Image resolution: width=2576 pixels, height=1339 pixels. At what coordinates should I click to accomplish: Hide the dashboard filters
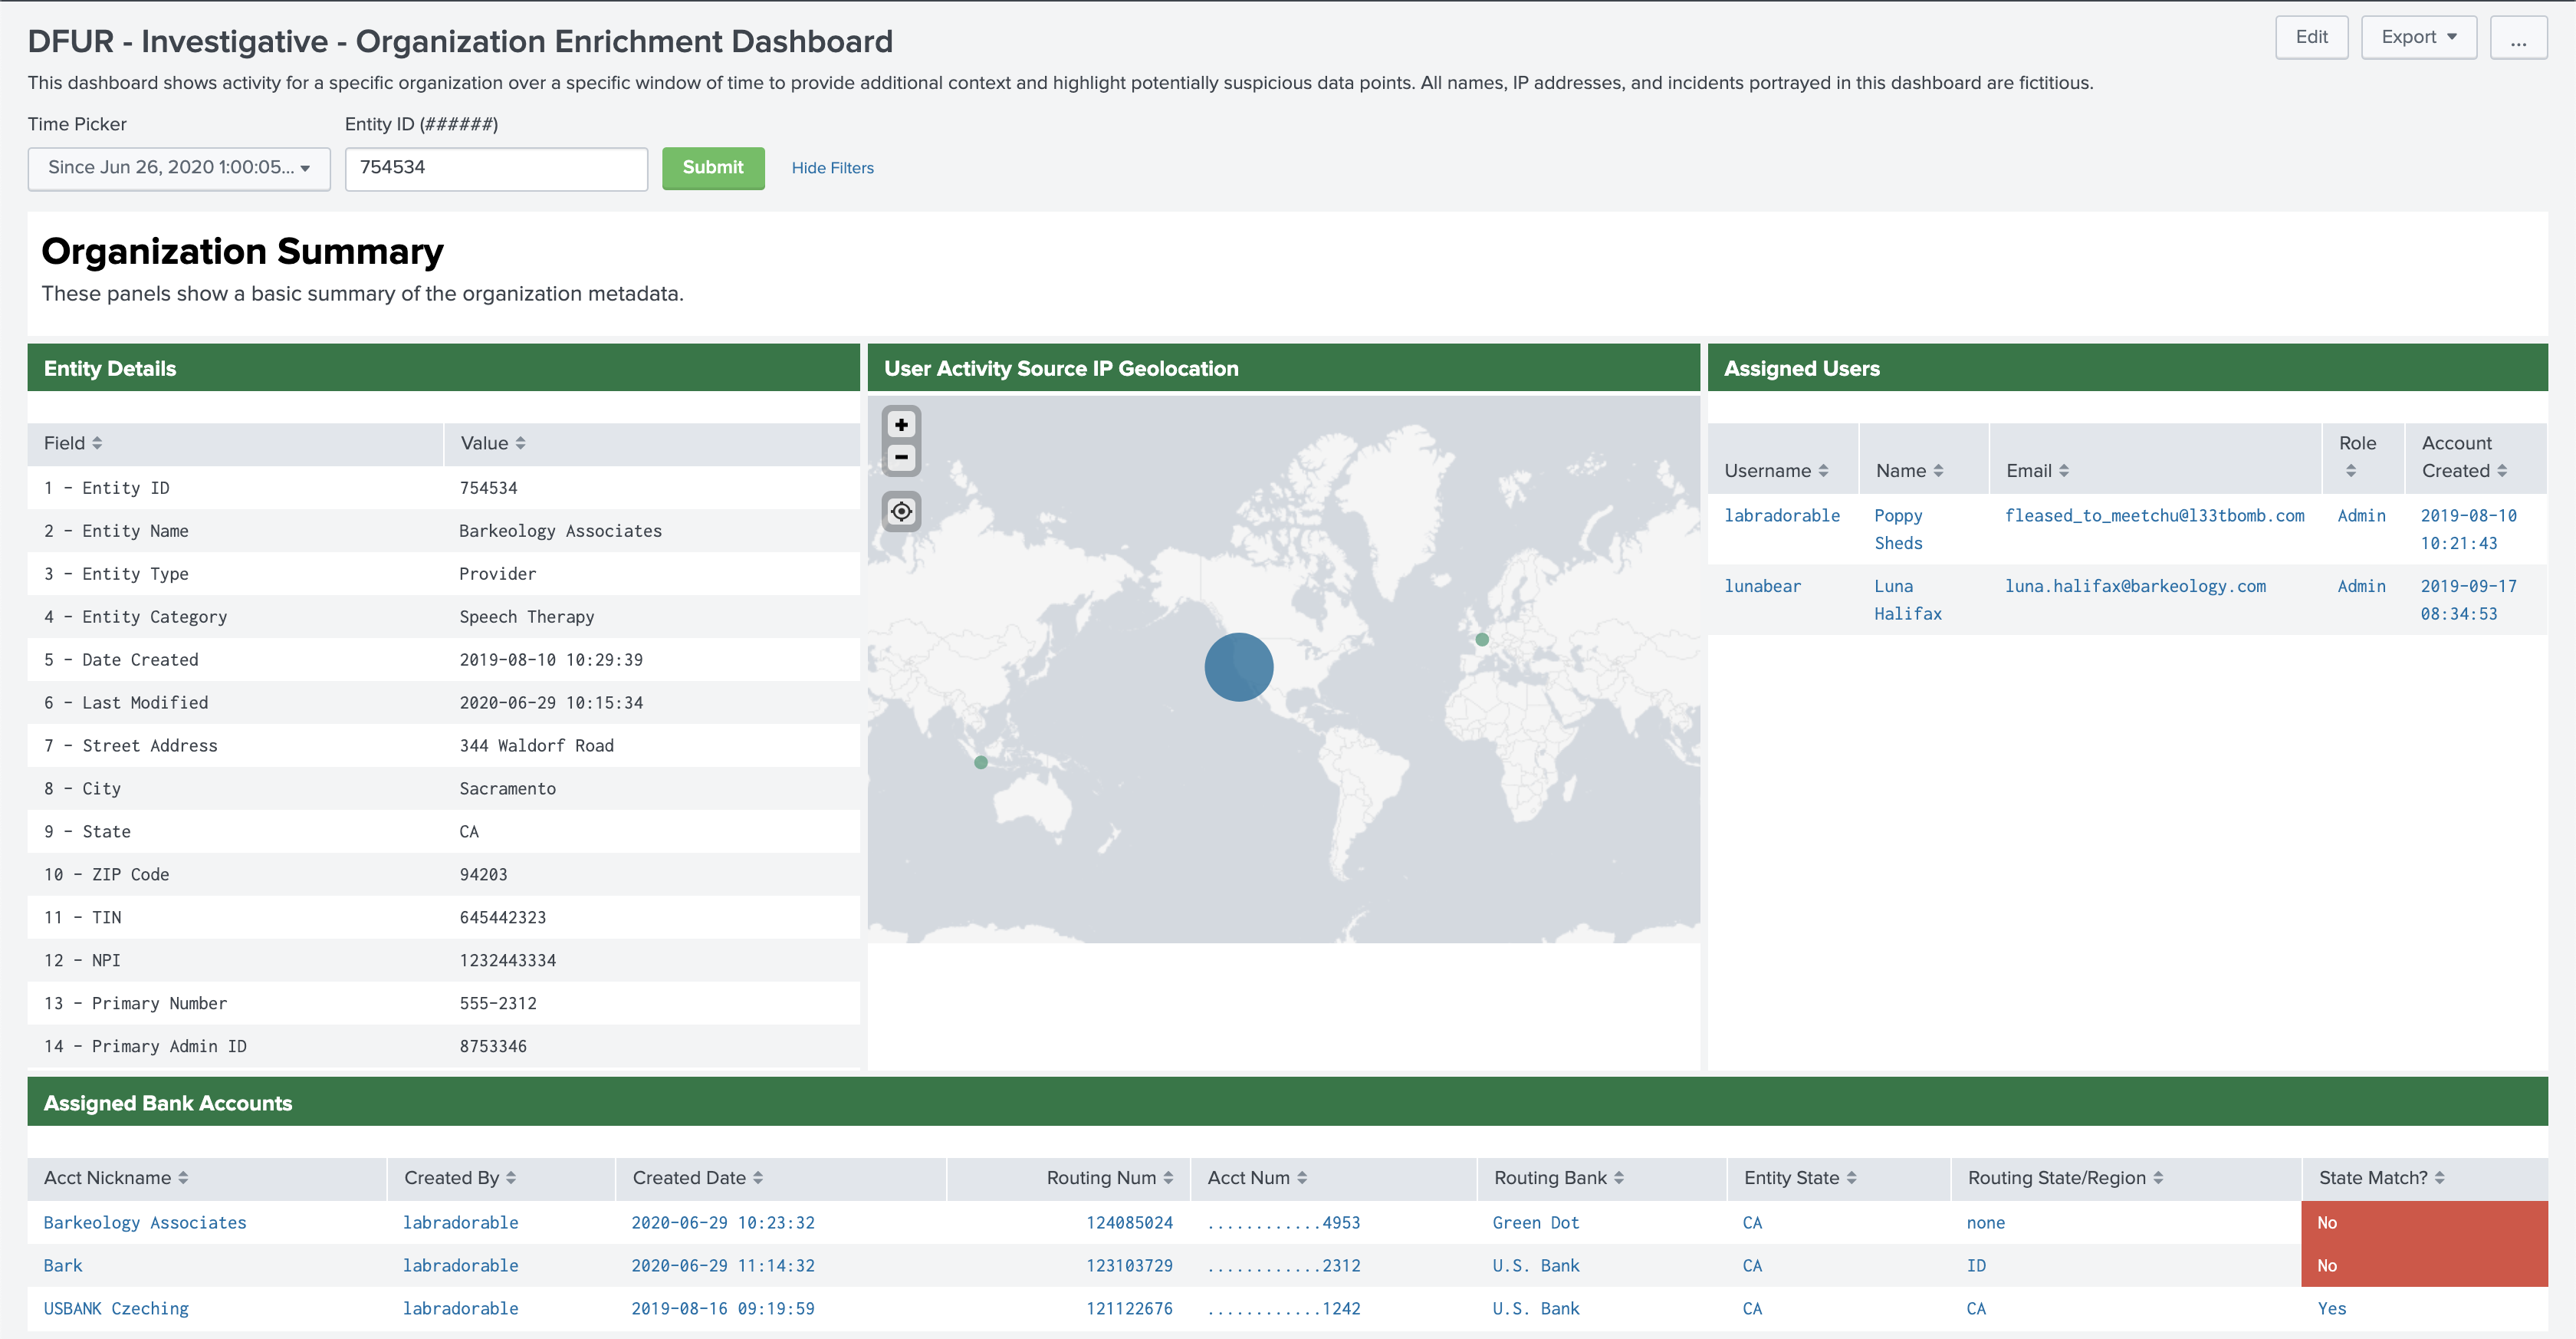coord(832,168)
